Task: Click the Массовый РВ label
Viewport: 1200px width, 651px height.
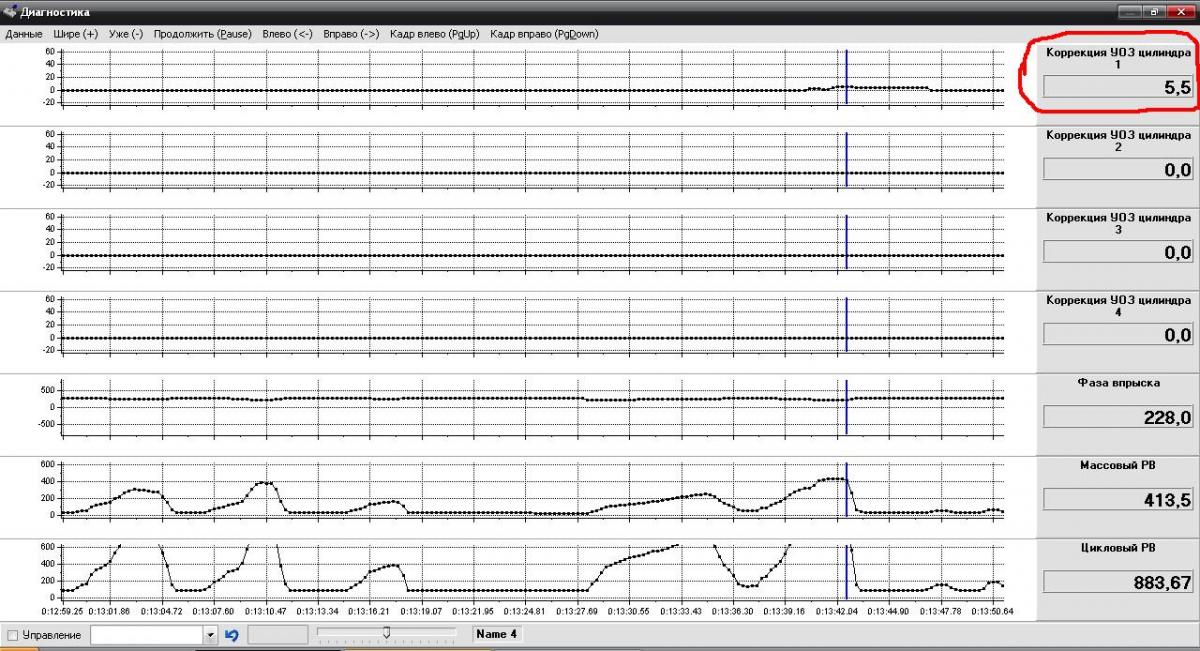Action: (1118, 465)
